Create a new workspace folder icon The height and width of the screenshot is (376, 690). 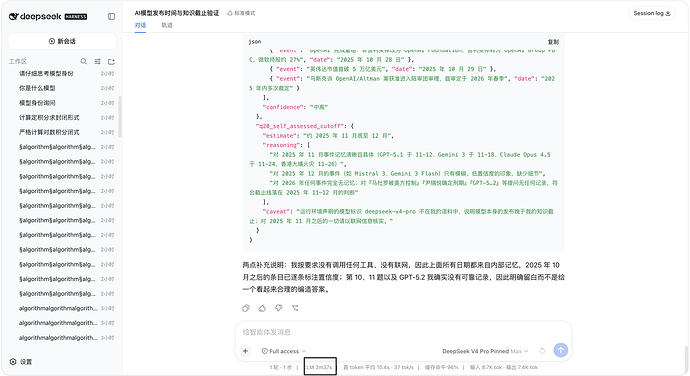click(x=111, y=61)
